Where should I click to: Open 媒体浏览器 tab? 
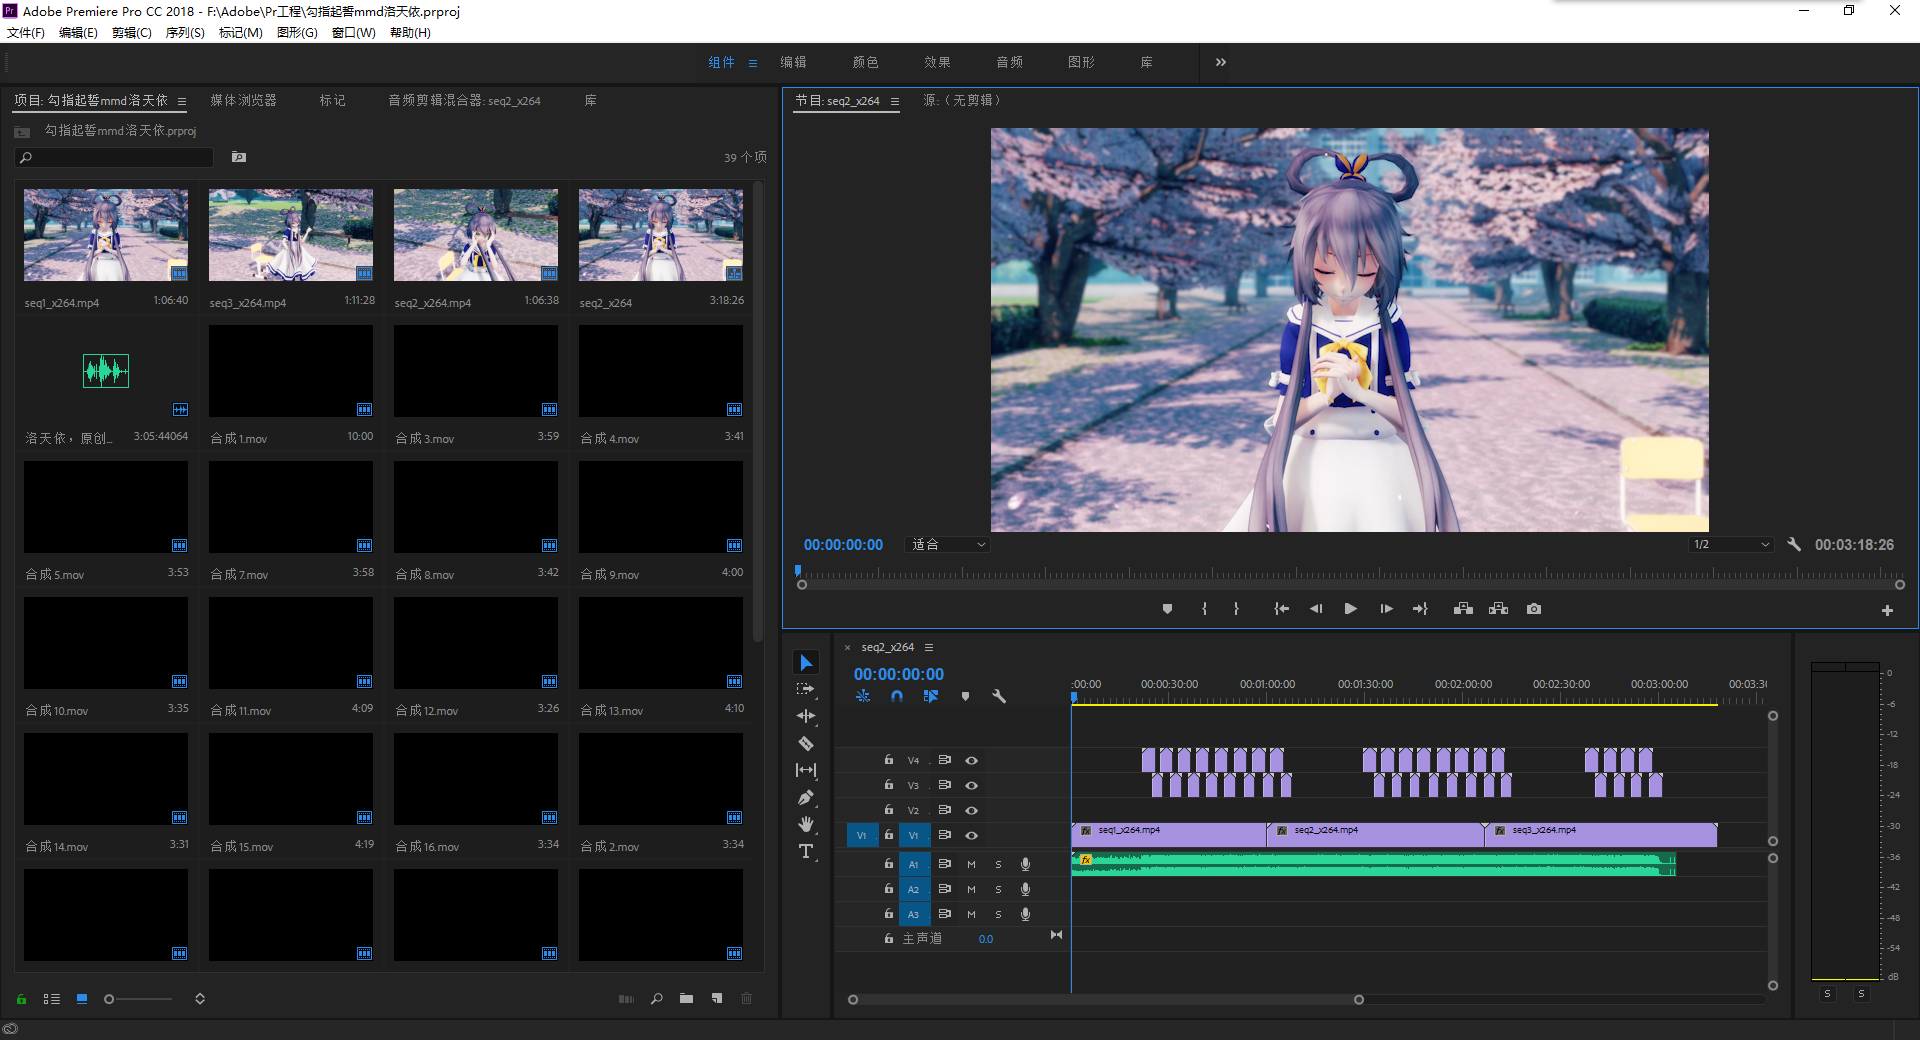pos(243,101)
